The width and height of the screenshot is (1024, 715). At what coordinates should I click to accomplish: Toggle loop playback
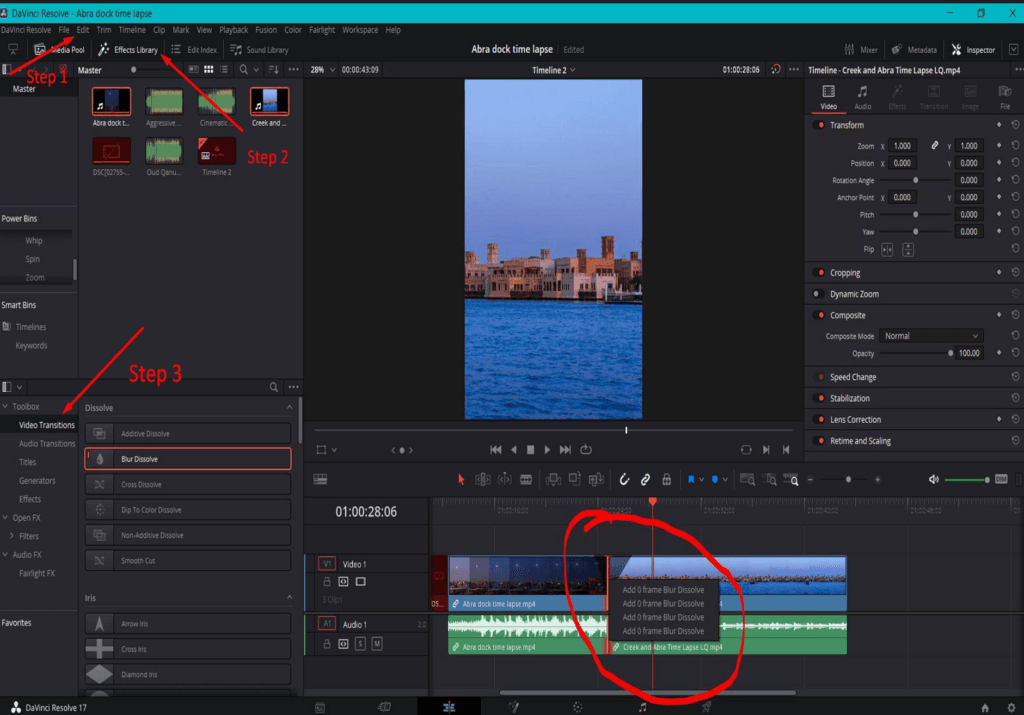point(586,450)
